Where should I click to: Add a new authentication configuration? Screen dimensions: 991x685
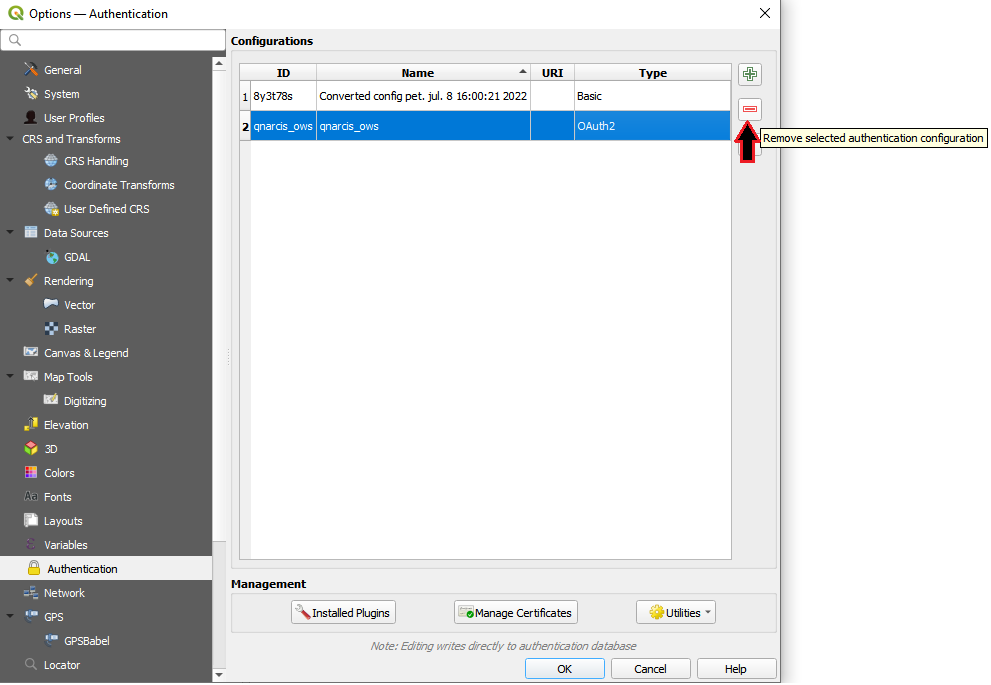tap(749, 73)
